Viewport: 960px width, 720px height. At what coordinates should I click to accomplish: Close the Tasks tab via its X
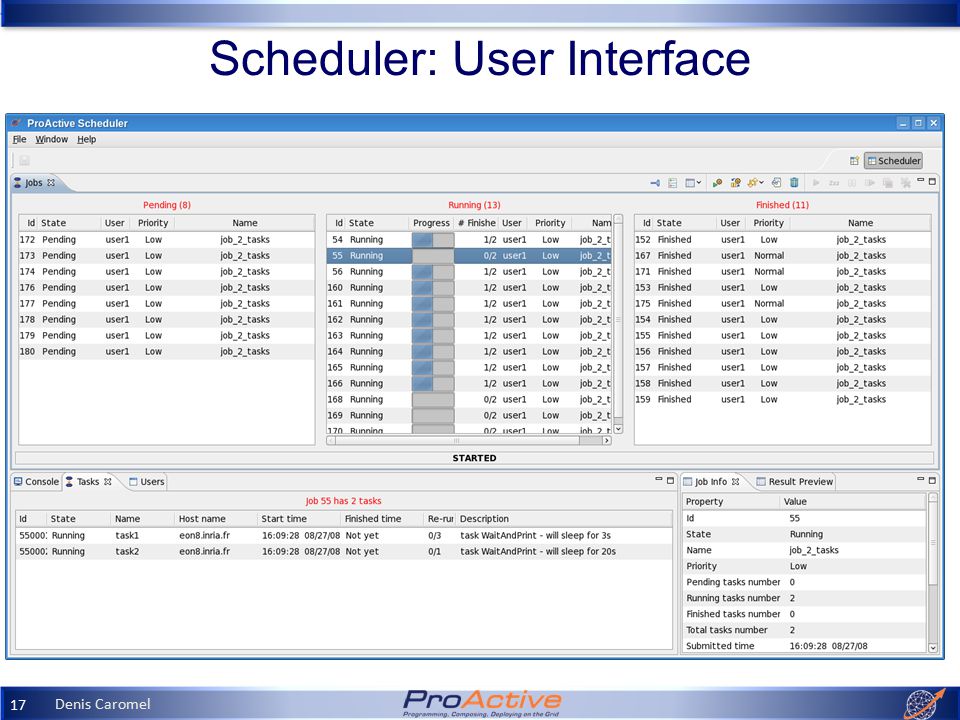[x=107, y=481]
